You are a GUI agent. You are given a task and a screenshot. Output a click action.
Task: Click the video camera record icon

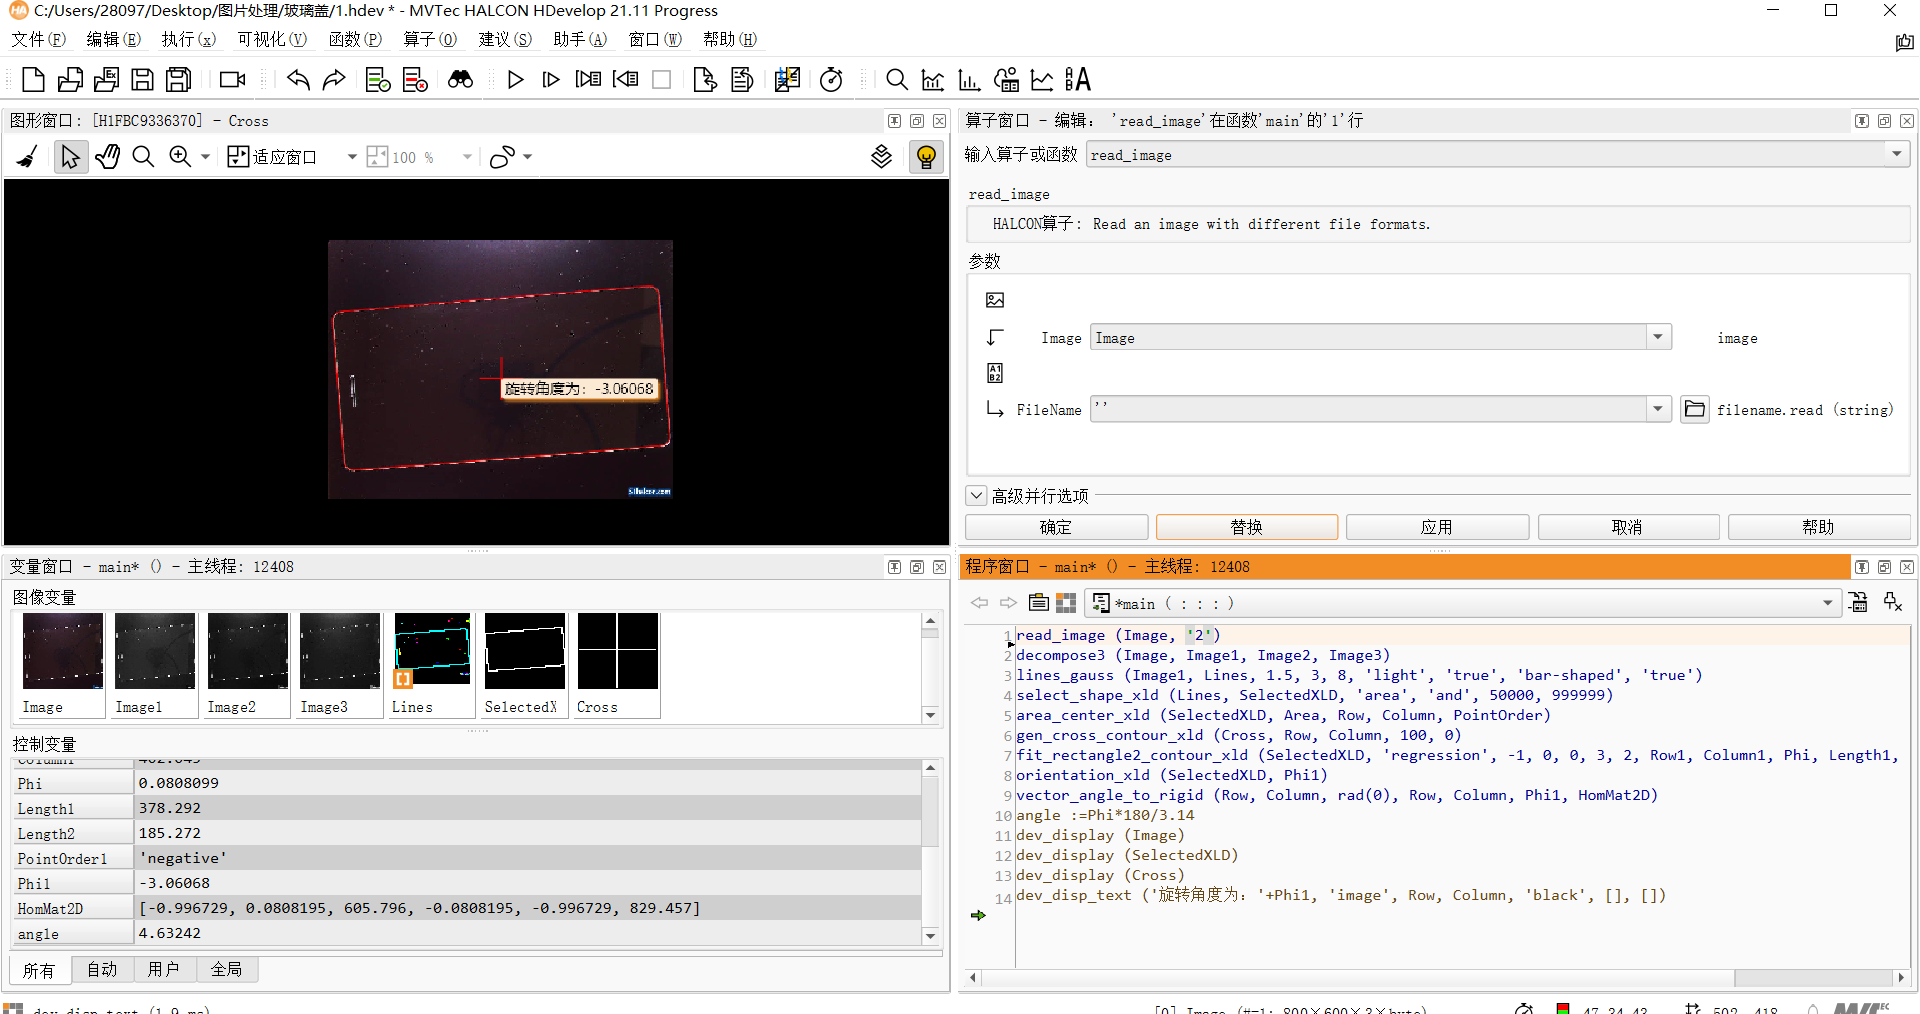(x=233, y=79)
